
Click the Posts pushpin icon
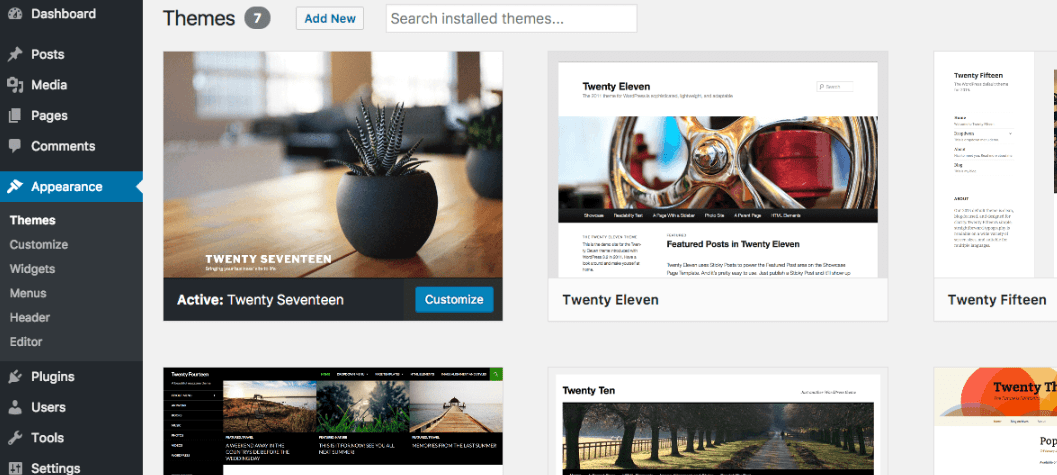pos(15,55)
